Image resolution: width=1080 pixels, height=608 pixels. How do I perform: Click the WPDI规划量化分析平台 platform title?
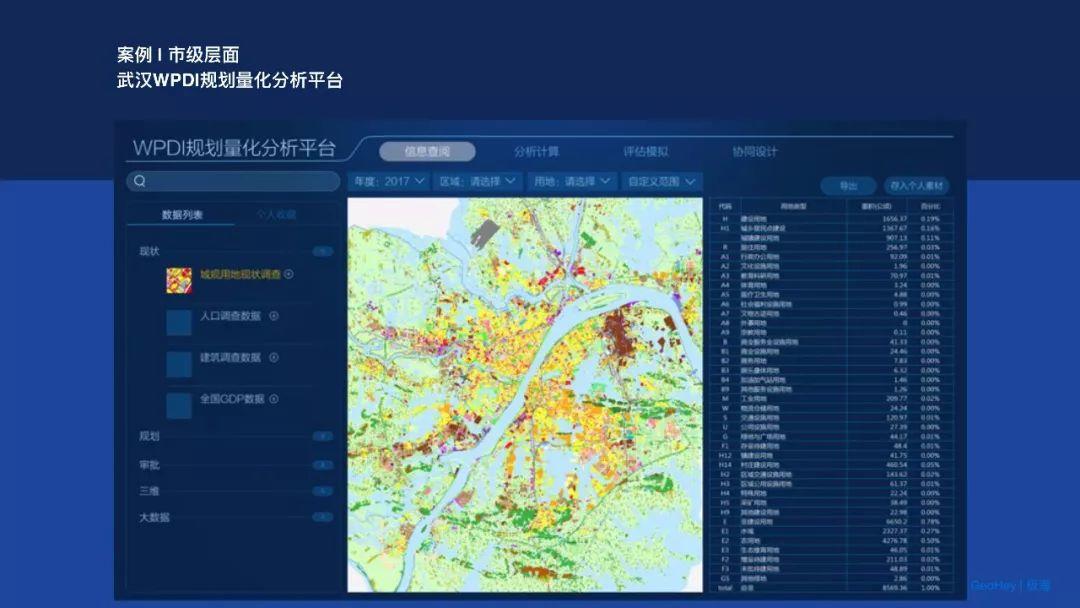[x=234, y=148]
